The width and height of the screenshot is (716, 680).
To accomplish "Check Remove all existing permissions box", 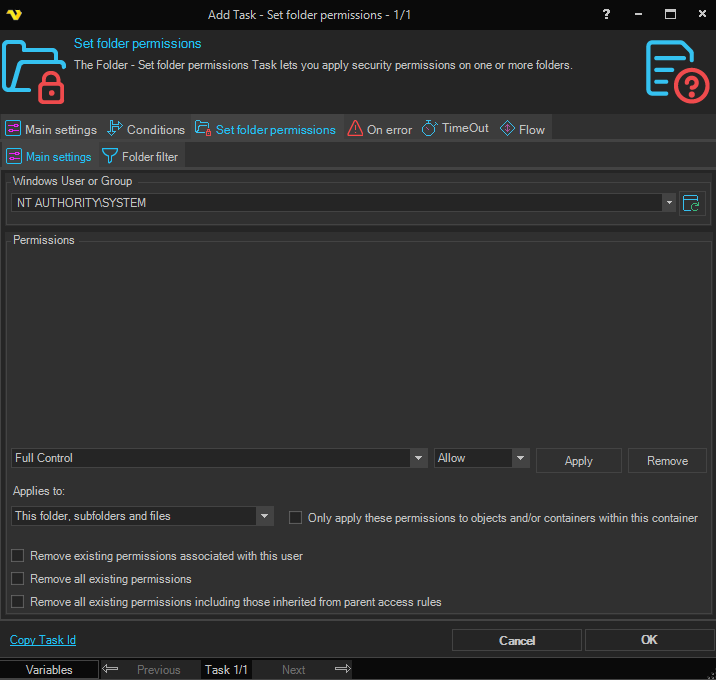I will 17,579.
